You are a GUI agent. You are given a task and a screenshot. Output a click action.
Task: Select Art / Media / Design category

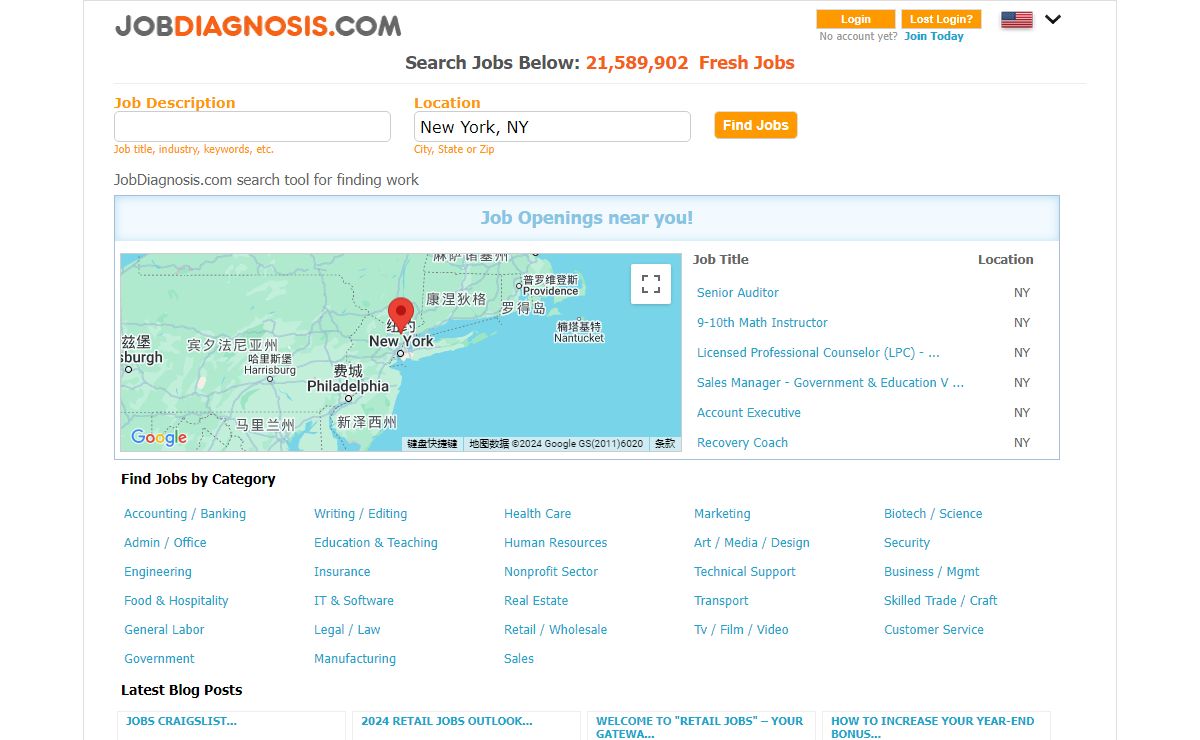point(752,543)
